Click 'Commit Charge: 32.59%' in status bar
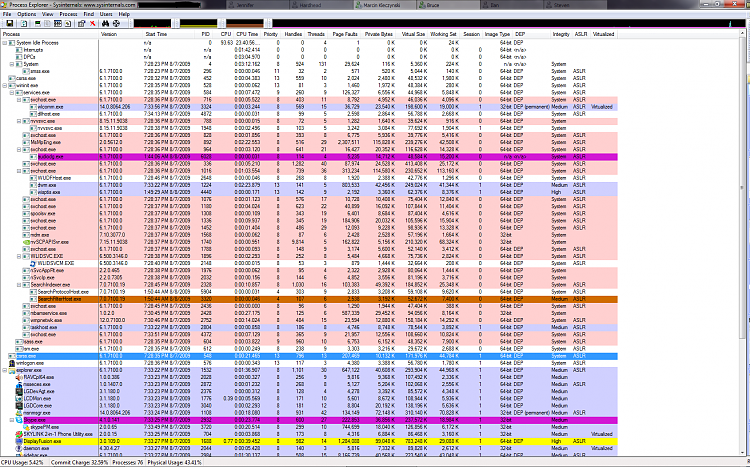Image resolution: width=750 pixels, height=467 pixels. point(79,463)
